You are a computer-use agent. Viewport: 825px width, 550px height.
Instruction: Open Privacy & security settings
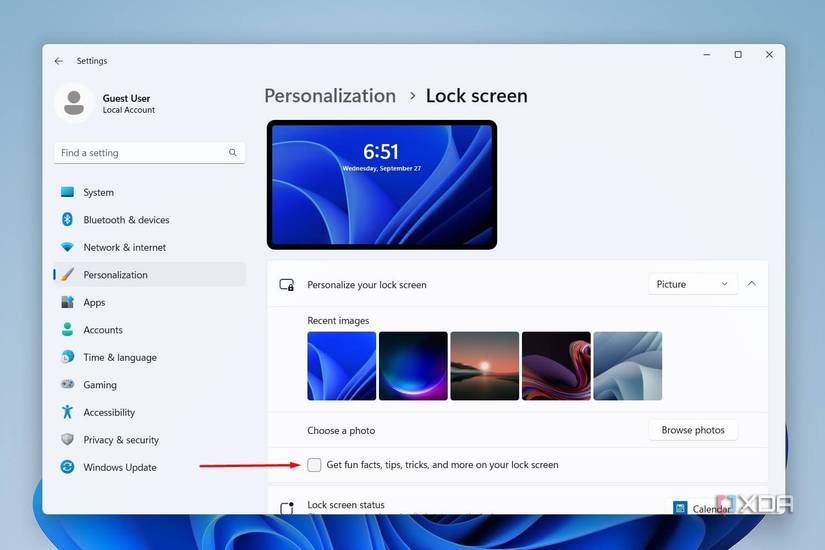[x=149, y=439]
